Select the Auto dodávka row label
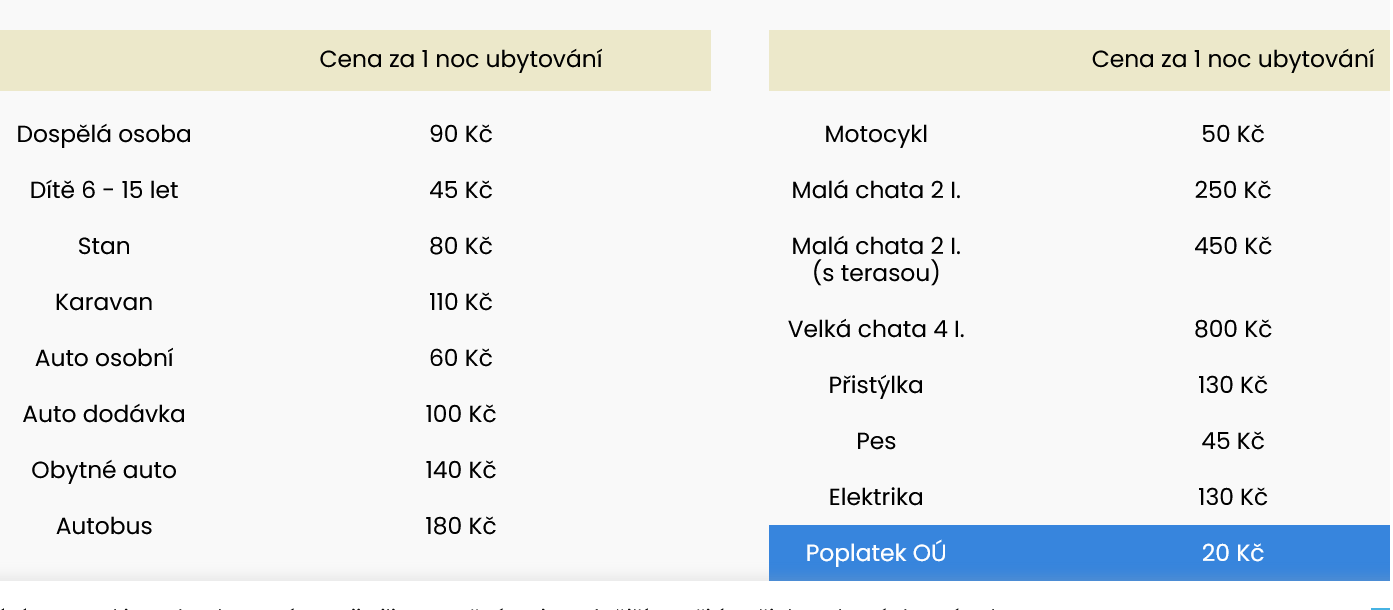 click(104, 414)
